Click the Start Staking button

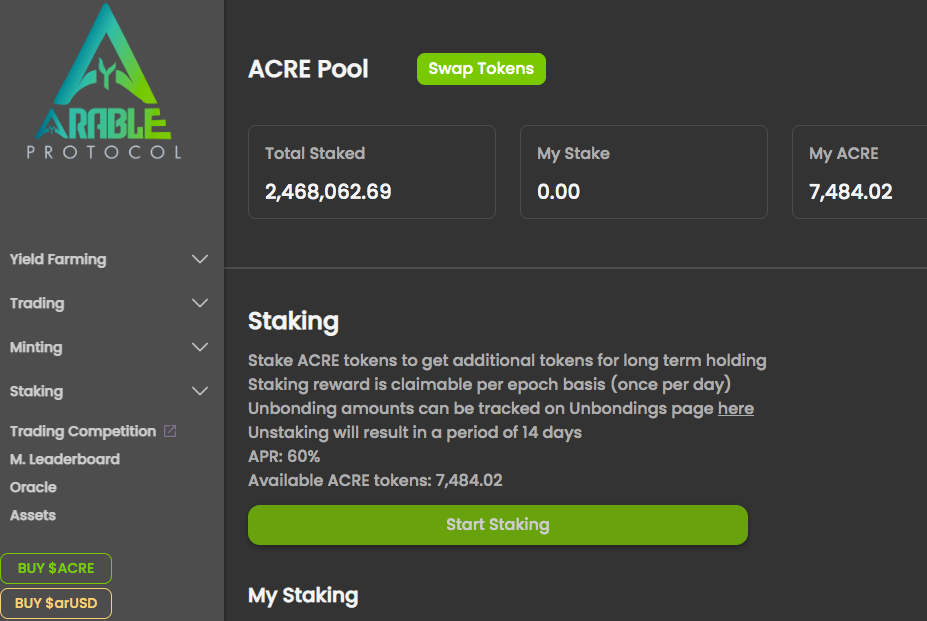[498, 525]
